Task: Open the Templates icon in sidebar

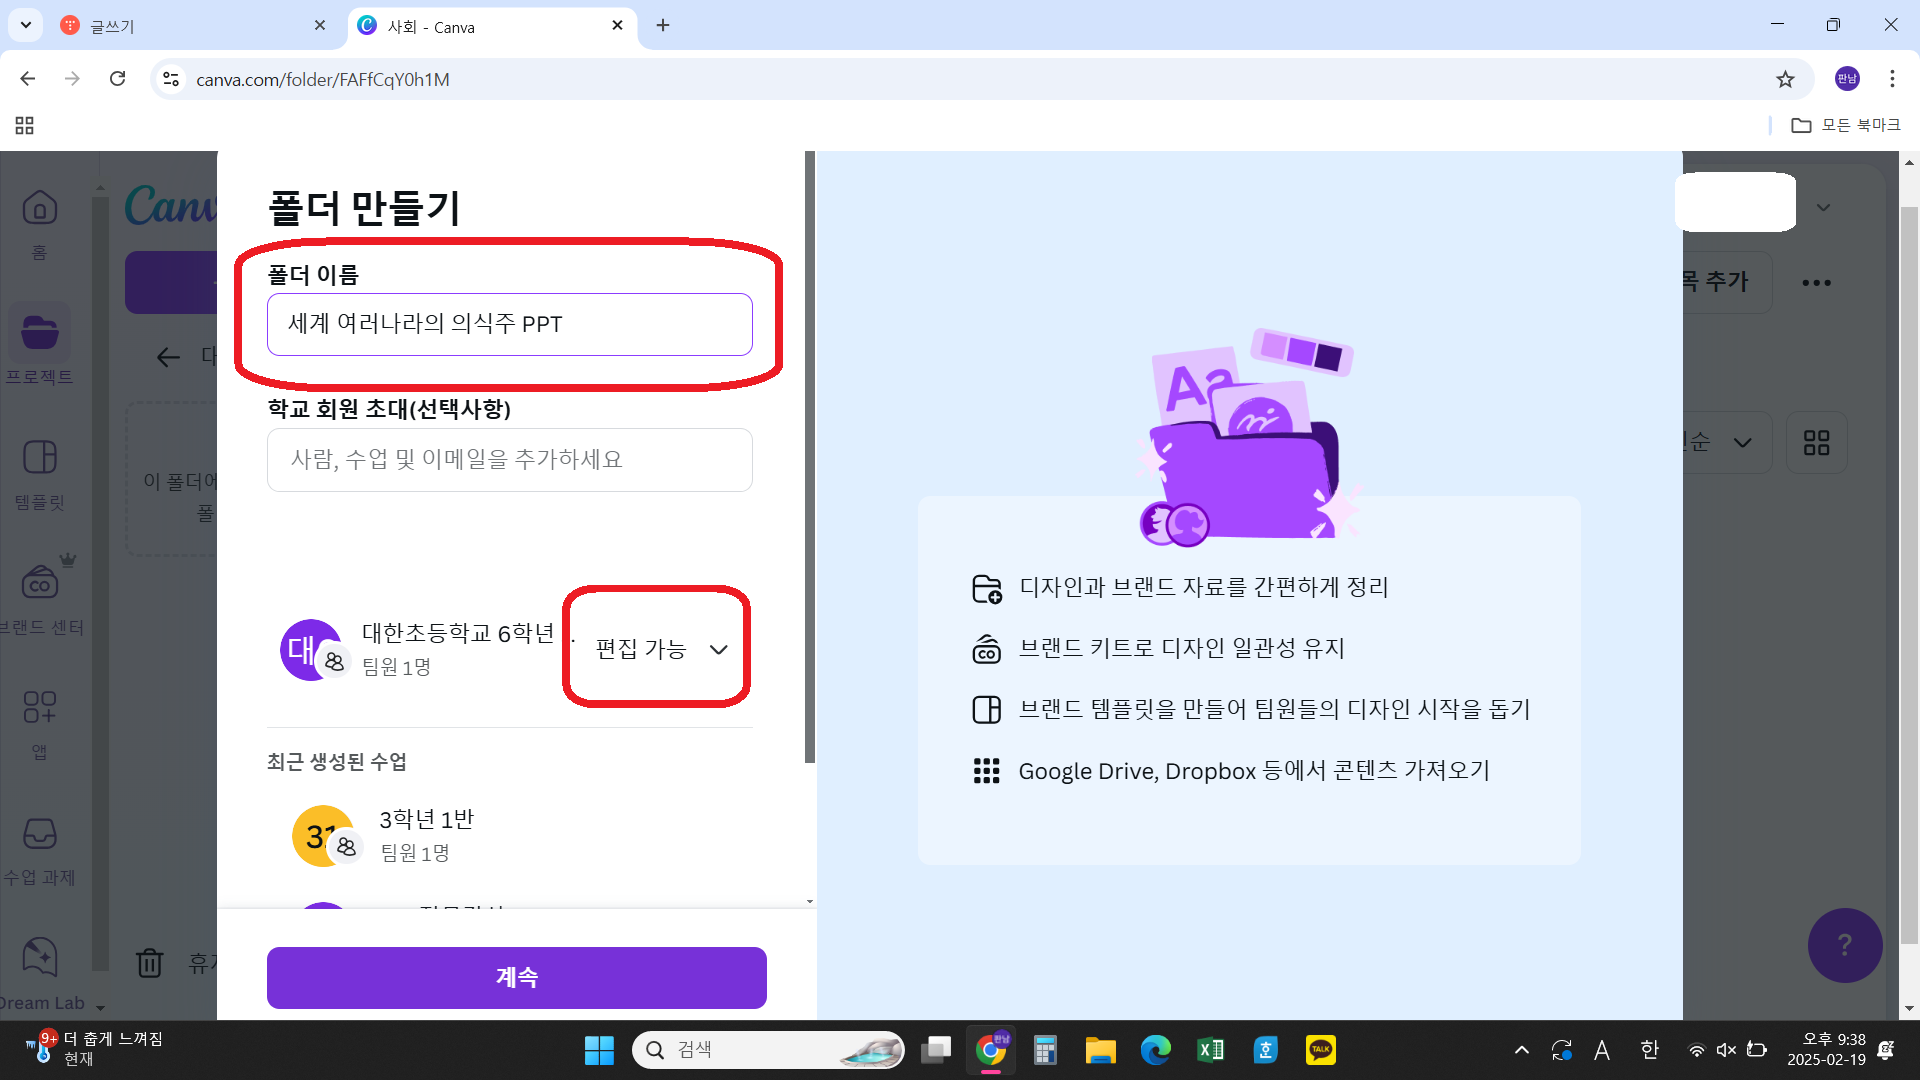Action: click(x=40, y=457)
